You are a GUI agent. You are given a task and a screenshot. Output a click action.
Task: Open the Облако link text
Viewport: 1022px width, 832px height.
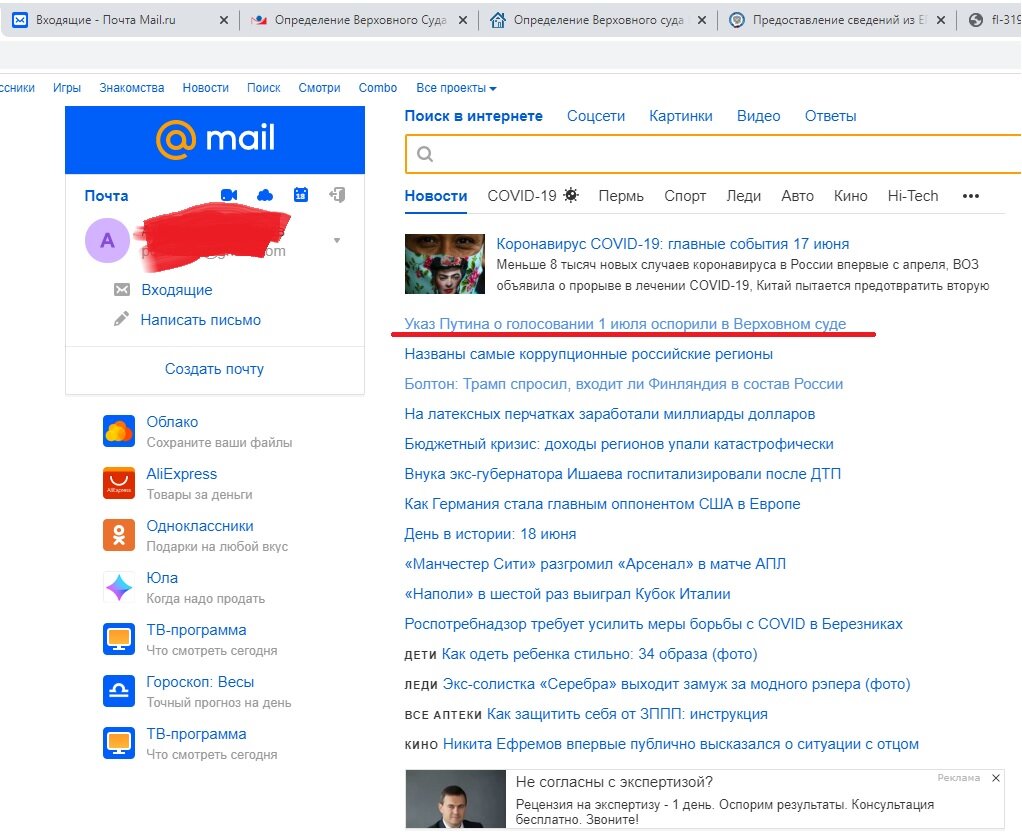172,422
